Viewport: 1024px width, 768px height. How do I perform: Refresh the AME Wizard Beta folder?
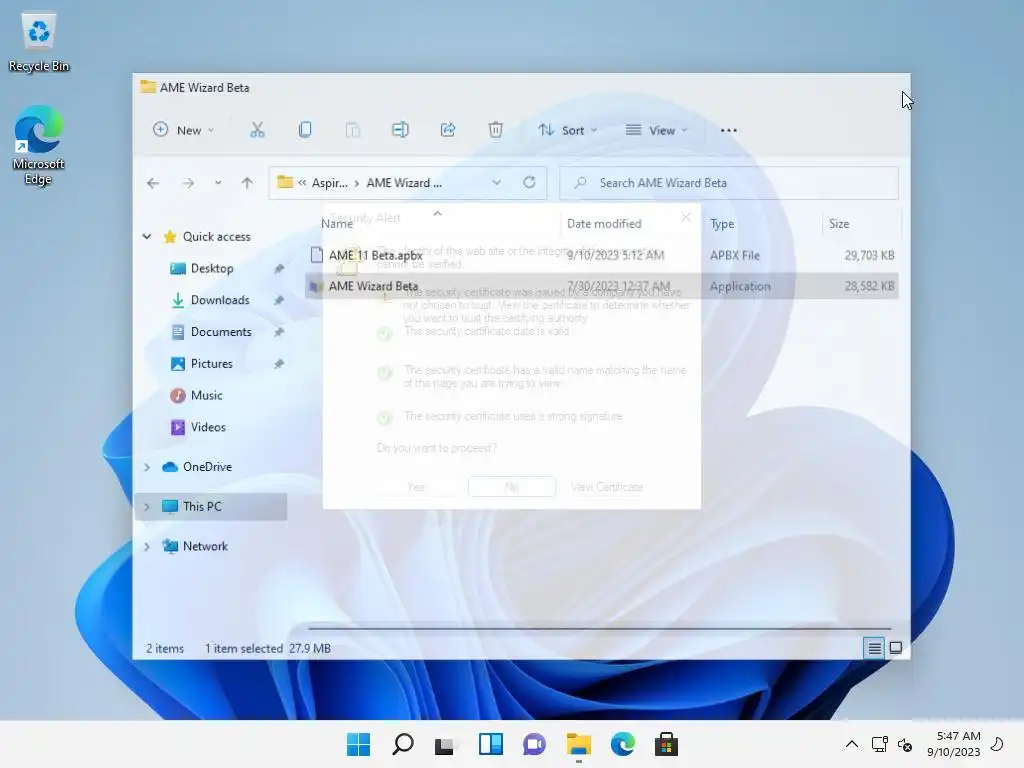click(530, 183)
